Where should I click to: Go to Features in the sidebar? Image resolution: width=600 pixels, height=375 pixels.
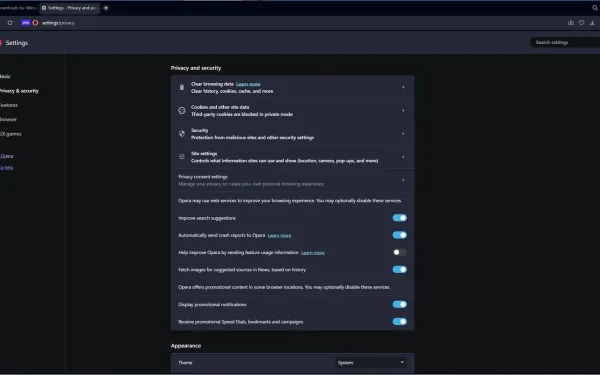pyautogui.click(x=9, y=105)
